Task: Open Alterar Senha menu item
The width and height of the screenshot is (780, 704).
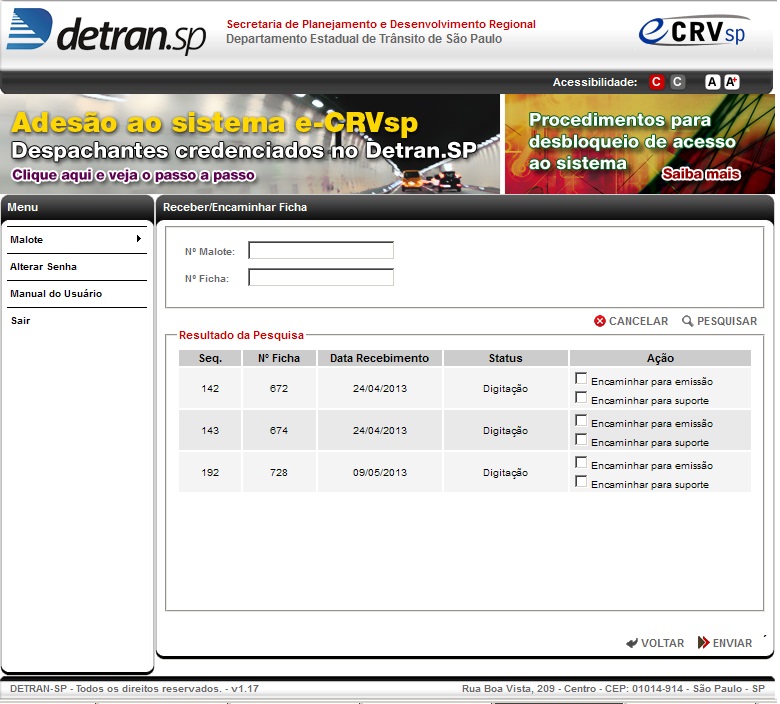Action: click(x=77, y=267)
